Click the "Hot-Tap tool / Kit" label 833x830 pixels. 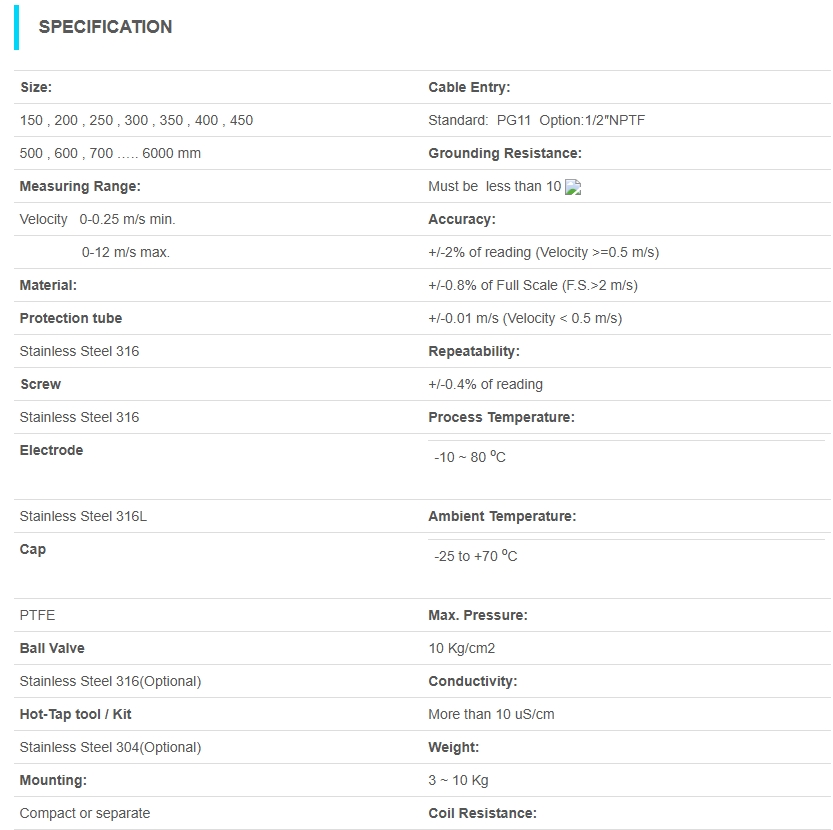coord(76,714)
